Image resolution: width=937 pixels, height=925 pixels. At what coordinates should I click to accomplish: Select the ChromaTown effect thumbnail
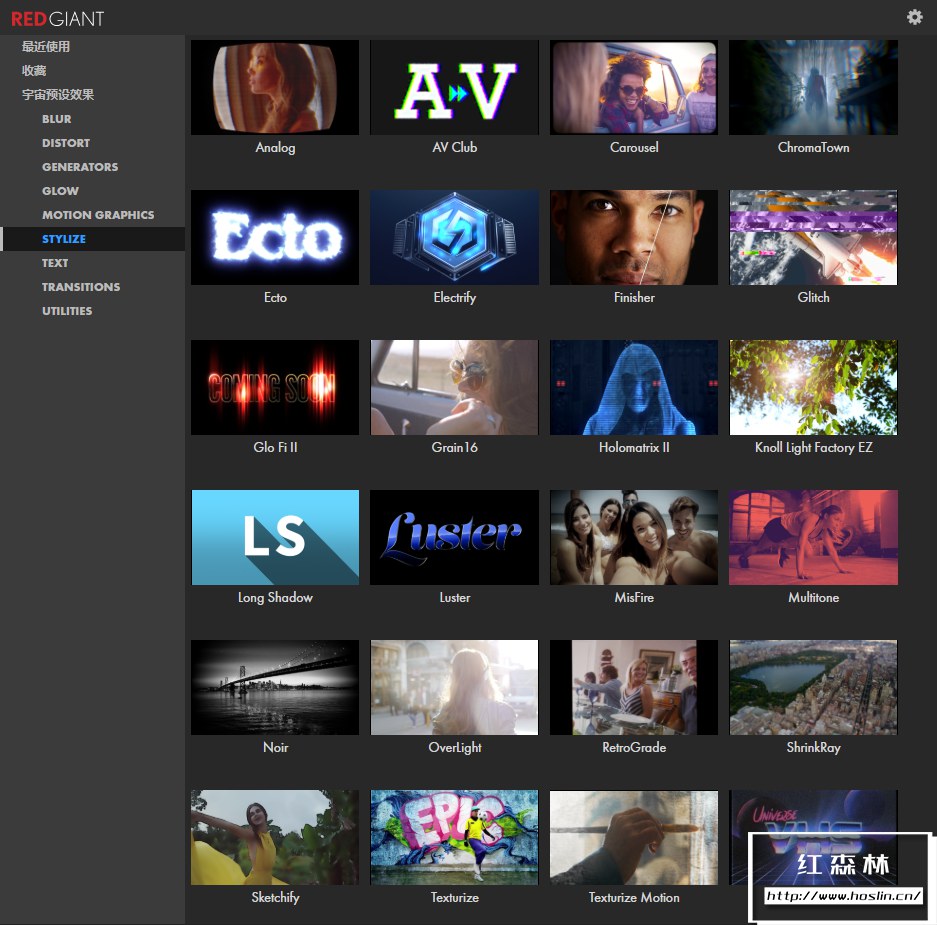click(x=813, y=87)
